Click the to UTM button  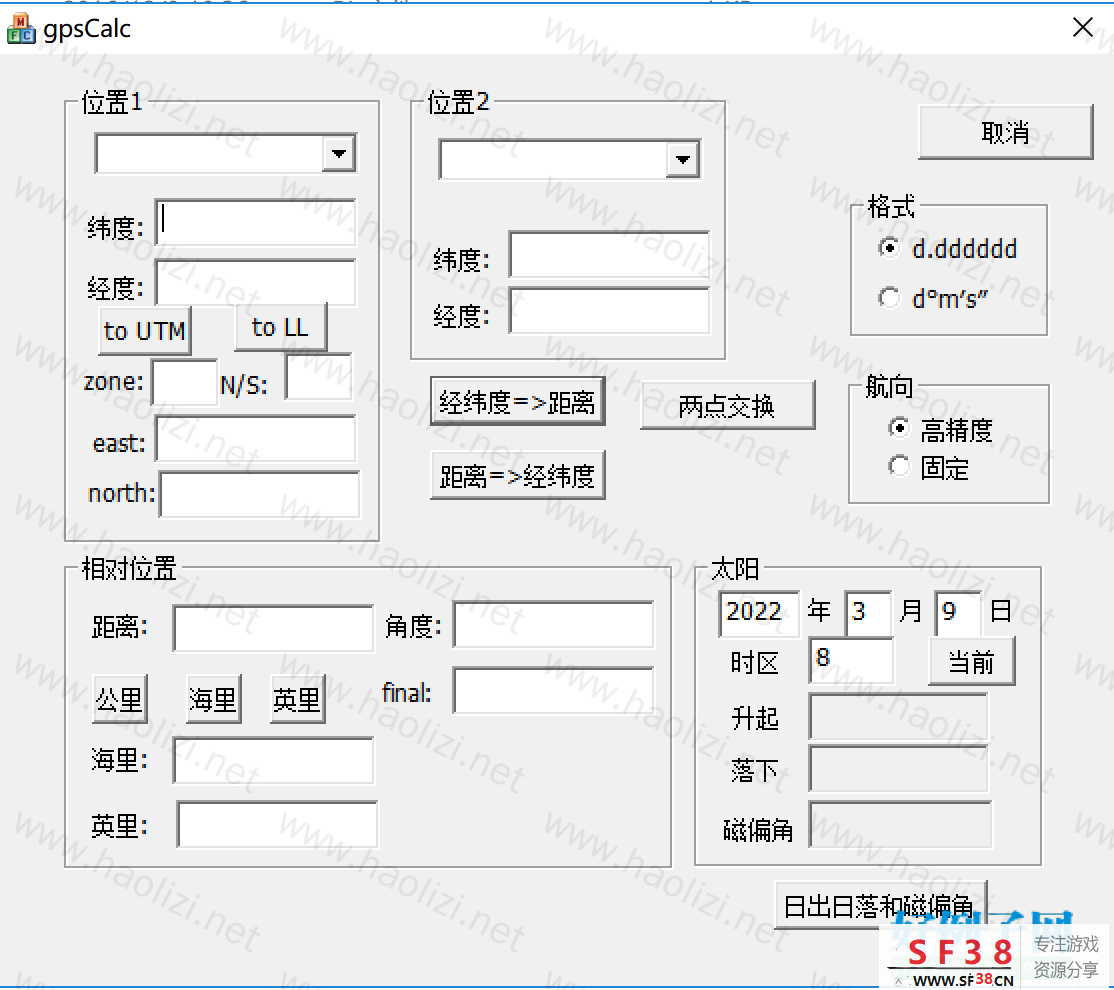(145, 331)
